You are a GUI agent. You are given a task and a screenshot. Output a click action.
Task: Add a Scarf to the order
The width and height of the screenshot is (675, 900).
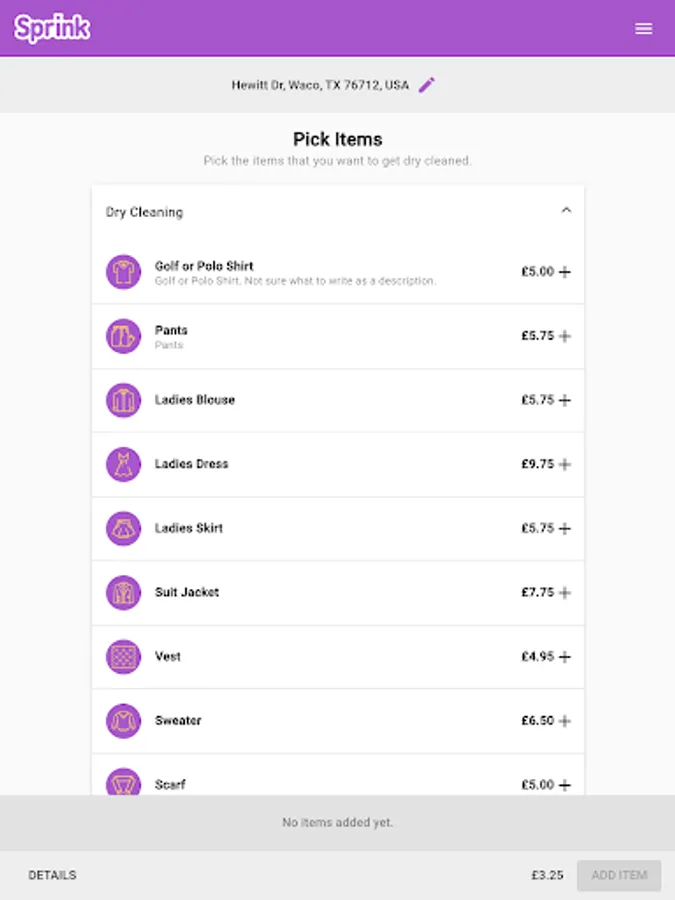(x=565, y=785)
